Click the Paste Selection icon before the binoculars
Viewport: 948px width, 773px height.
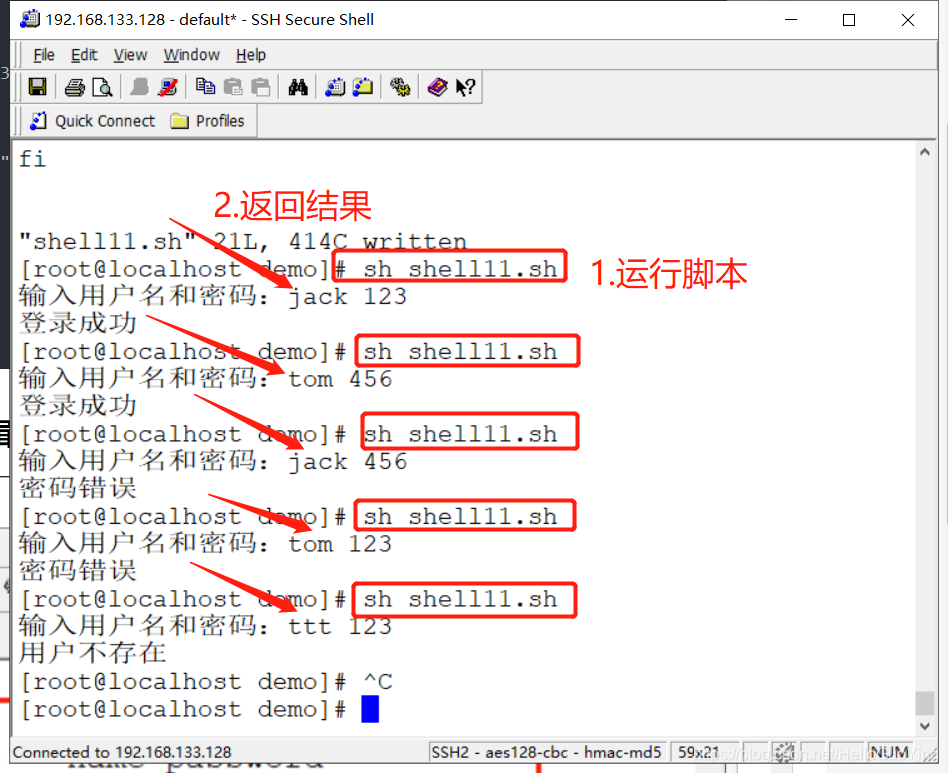(261, 87)
